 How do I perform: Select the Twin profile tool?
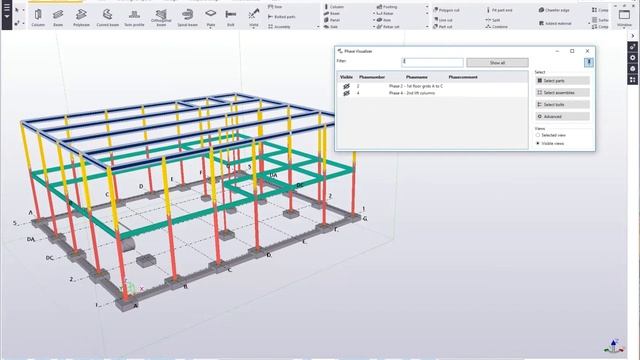(134, 17)
